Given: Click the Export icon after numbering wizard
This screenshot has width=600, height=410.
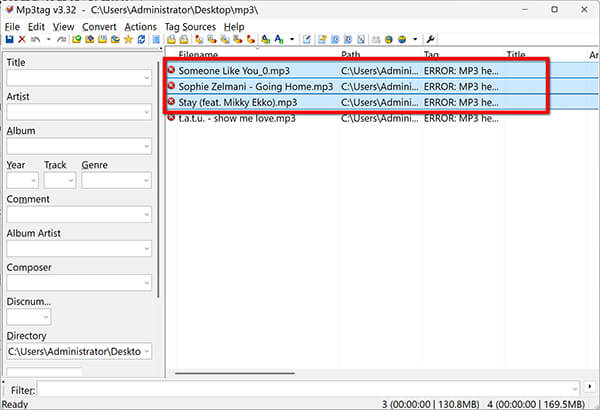Looking at the screenshot, I should tap(322, 39).
